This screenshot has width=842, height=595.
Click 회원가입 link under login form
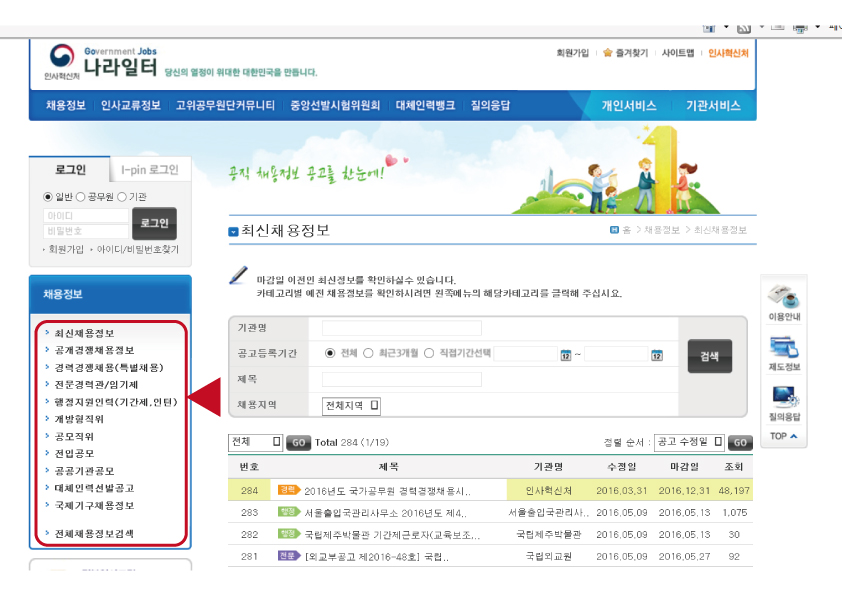tap(66, 249)
